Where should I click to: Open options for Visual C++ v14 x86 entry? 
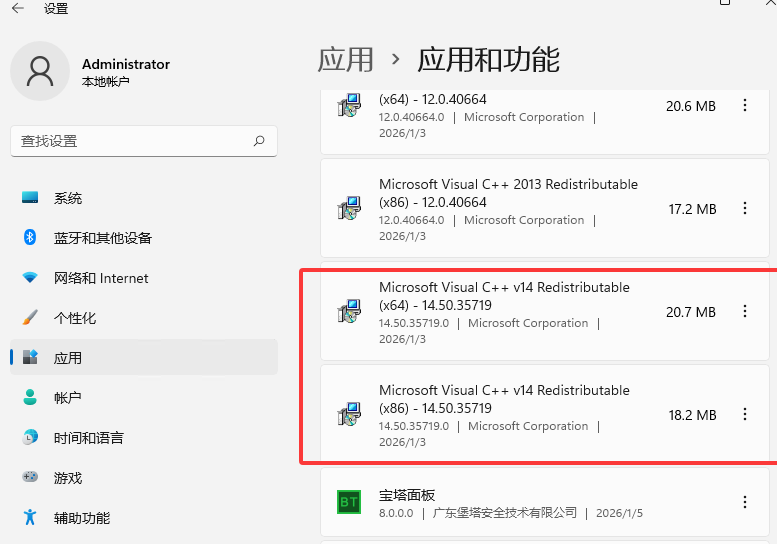[745, 415]
